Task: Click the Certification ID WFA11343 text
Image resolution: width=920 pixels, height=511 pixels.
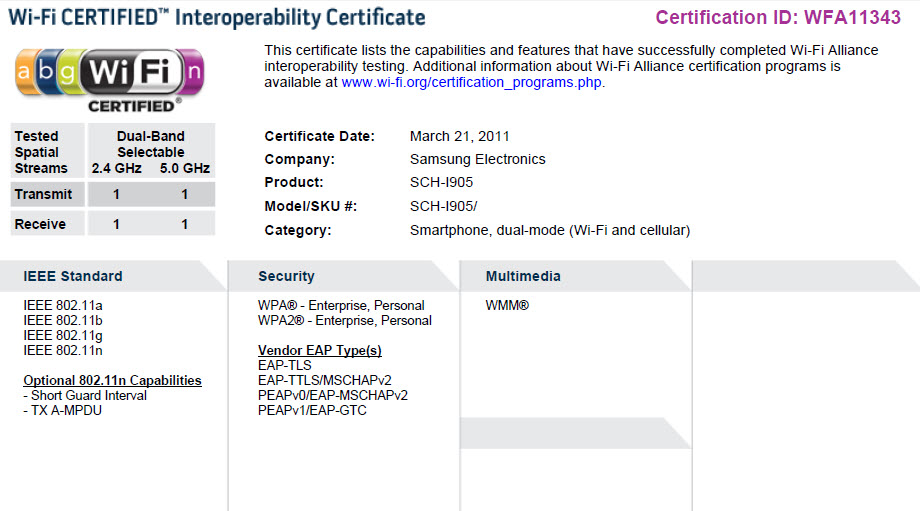Action: coord(778,17)
